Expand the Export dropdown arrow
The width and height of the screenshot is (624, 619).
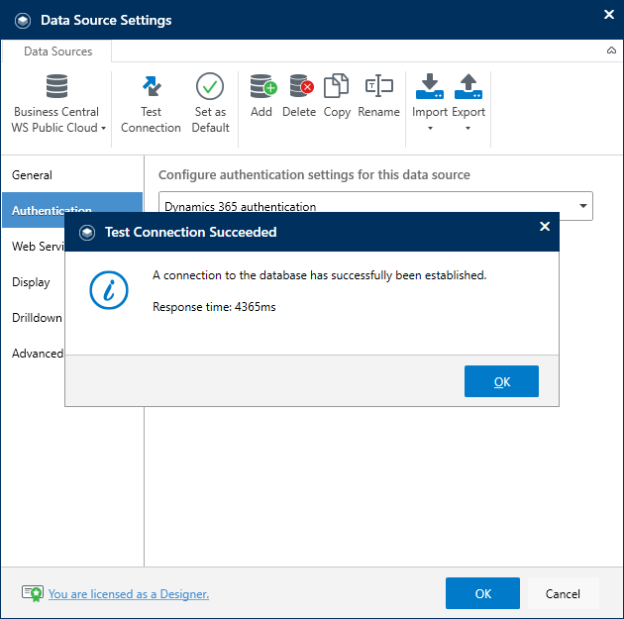point(468,128)
